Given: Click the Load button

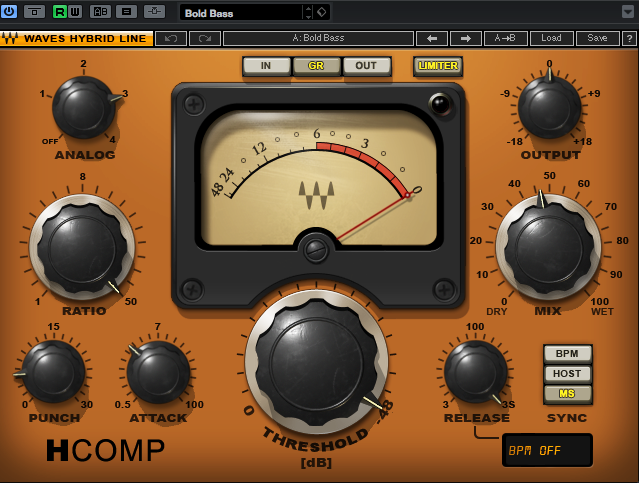Looking at the screenshot, I should (551, 39).
